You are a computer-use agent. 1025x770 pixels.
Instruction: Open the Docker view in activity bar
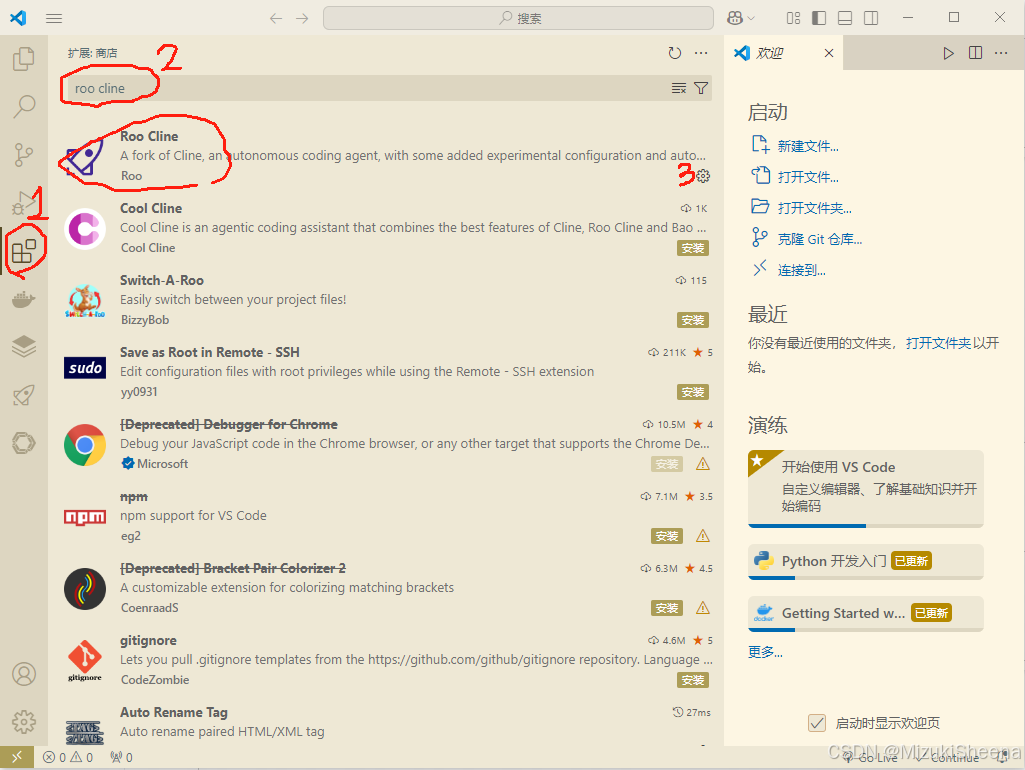click(x=24, y=299)
